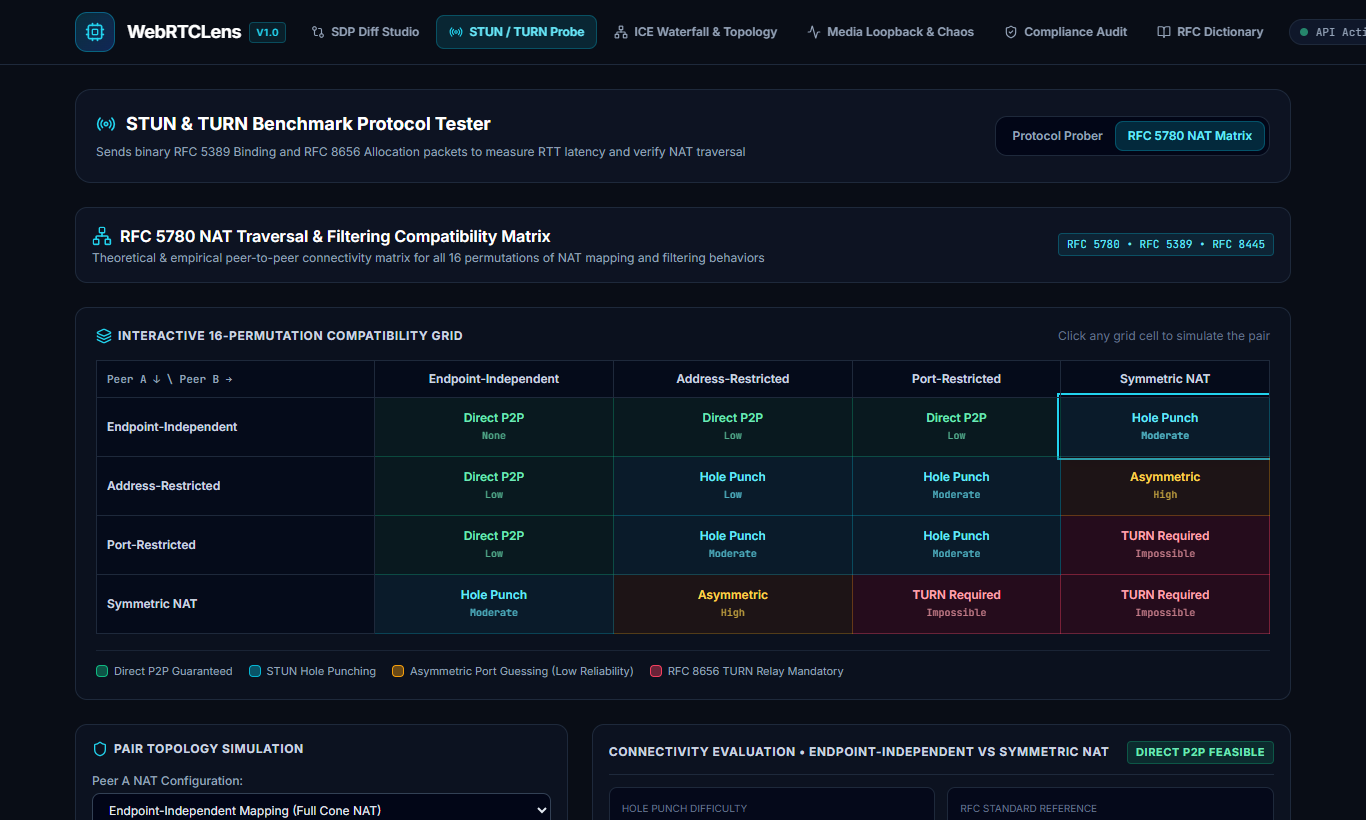Click the Symmetric NAT column header
Viewport: 1366px width, 820px height.
pos(1165,379)
